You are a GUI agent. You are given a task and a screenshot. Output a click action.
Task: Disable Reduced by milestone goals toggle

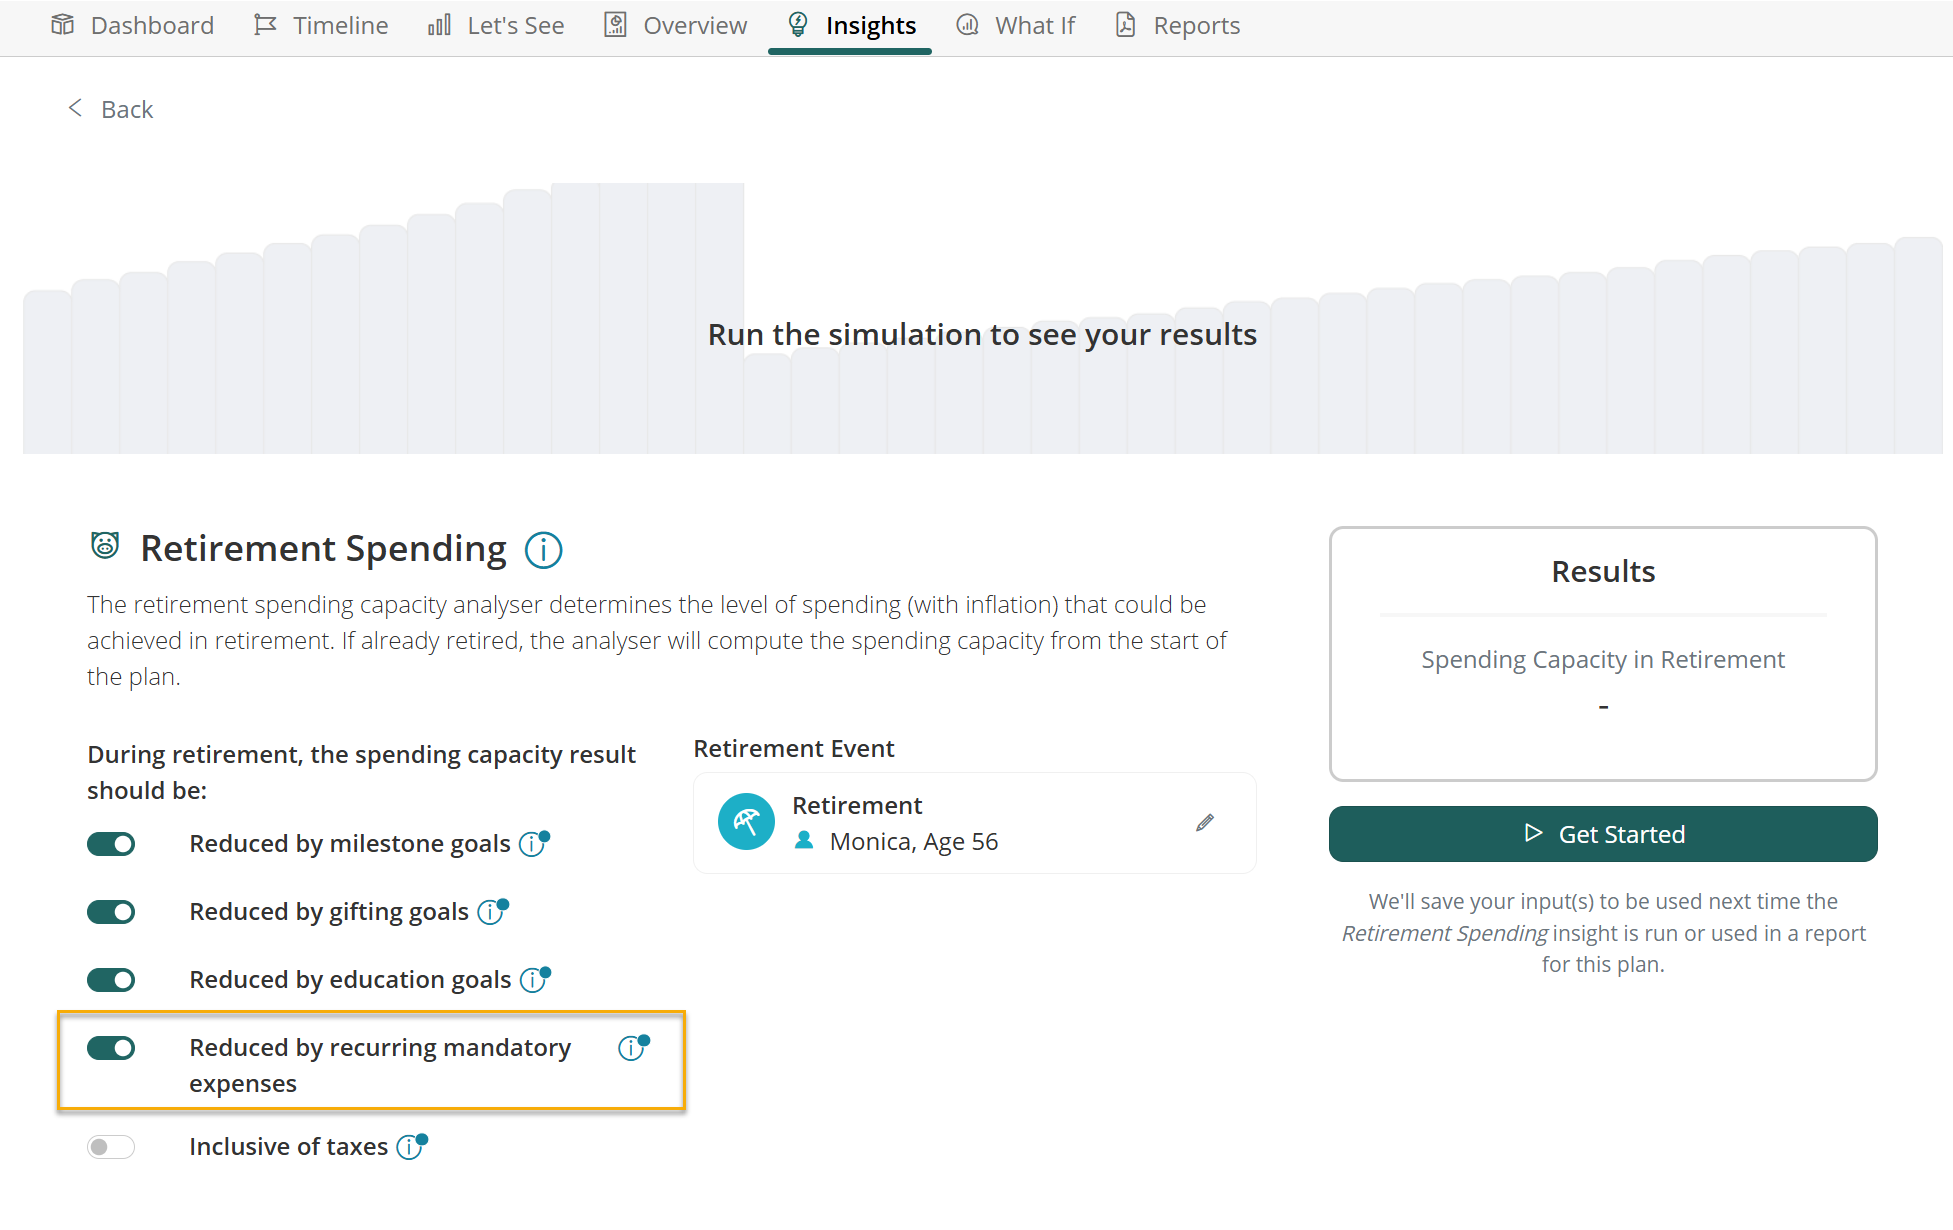111,844
